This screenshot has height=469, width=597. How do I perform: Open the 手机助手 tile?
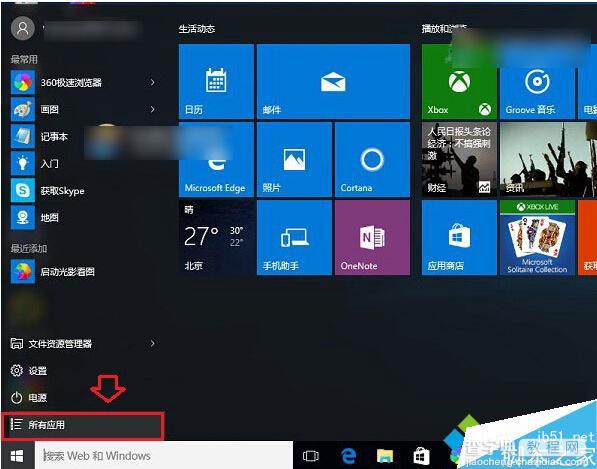coord(294,238)
